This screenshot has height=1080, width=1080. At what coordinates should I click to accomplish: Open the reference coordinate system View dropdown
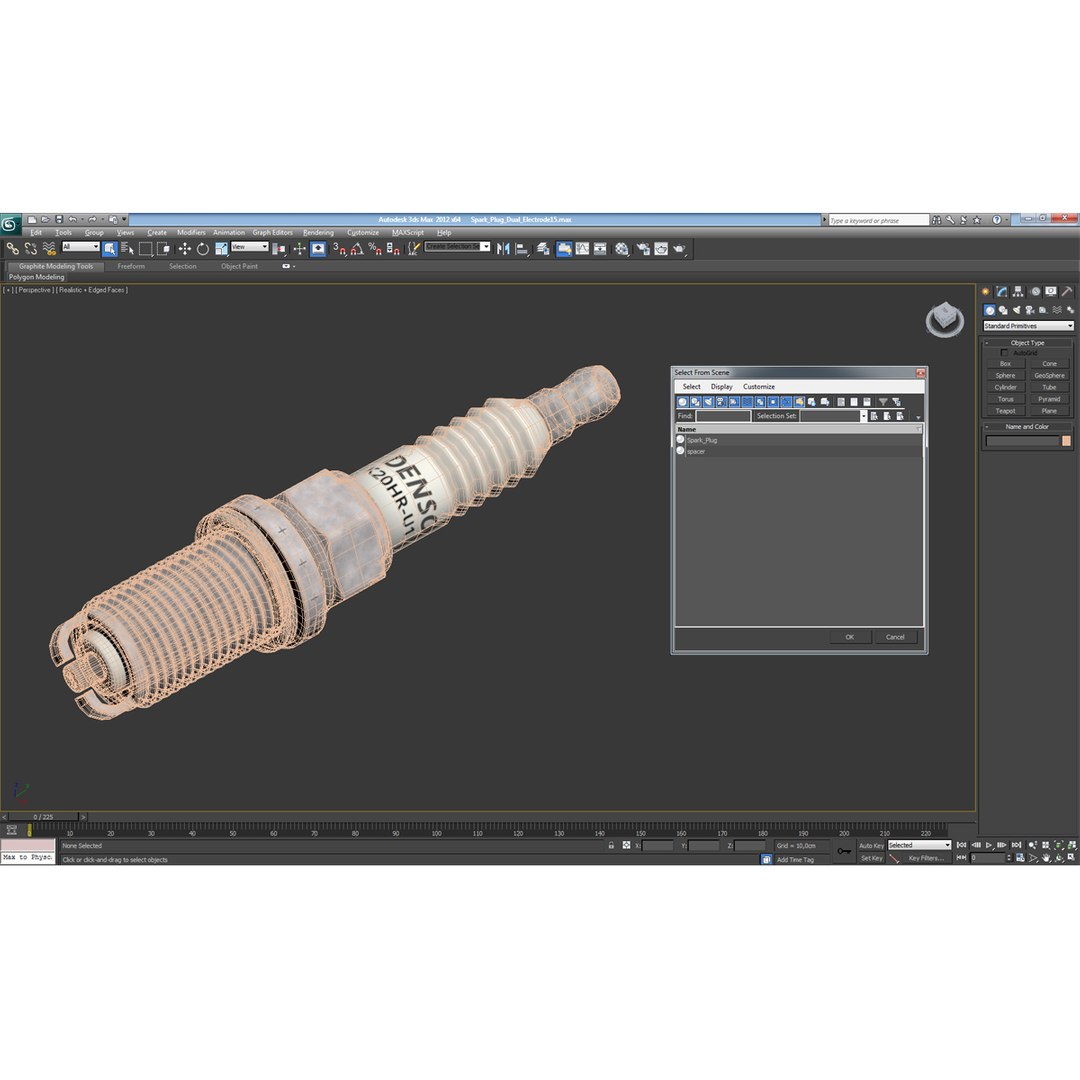pyautogui.click(x=249, y=247)
